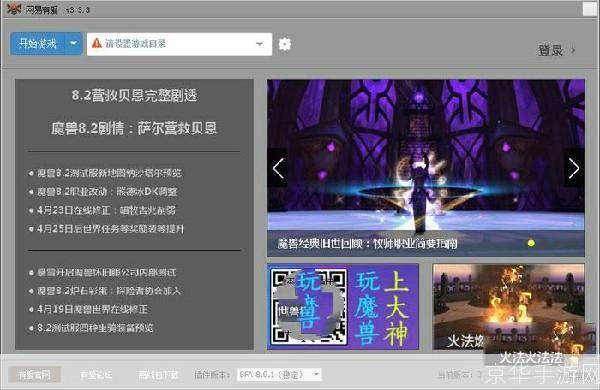Open news 4月25日后世界任务奖励提升
This screenshot has height=390, width=600.
pyautogui.click(x=110, y=229)
